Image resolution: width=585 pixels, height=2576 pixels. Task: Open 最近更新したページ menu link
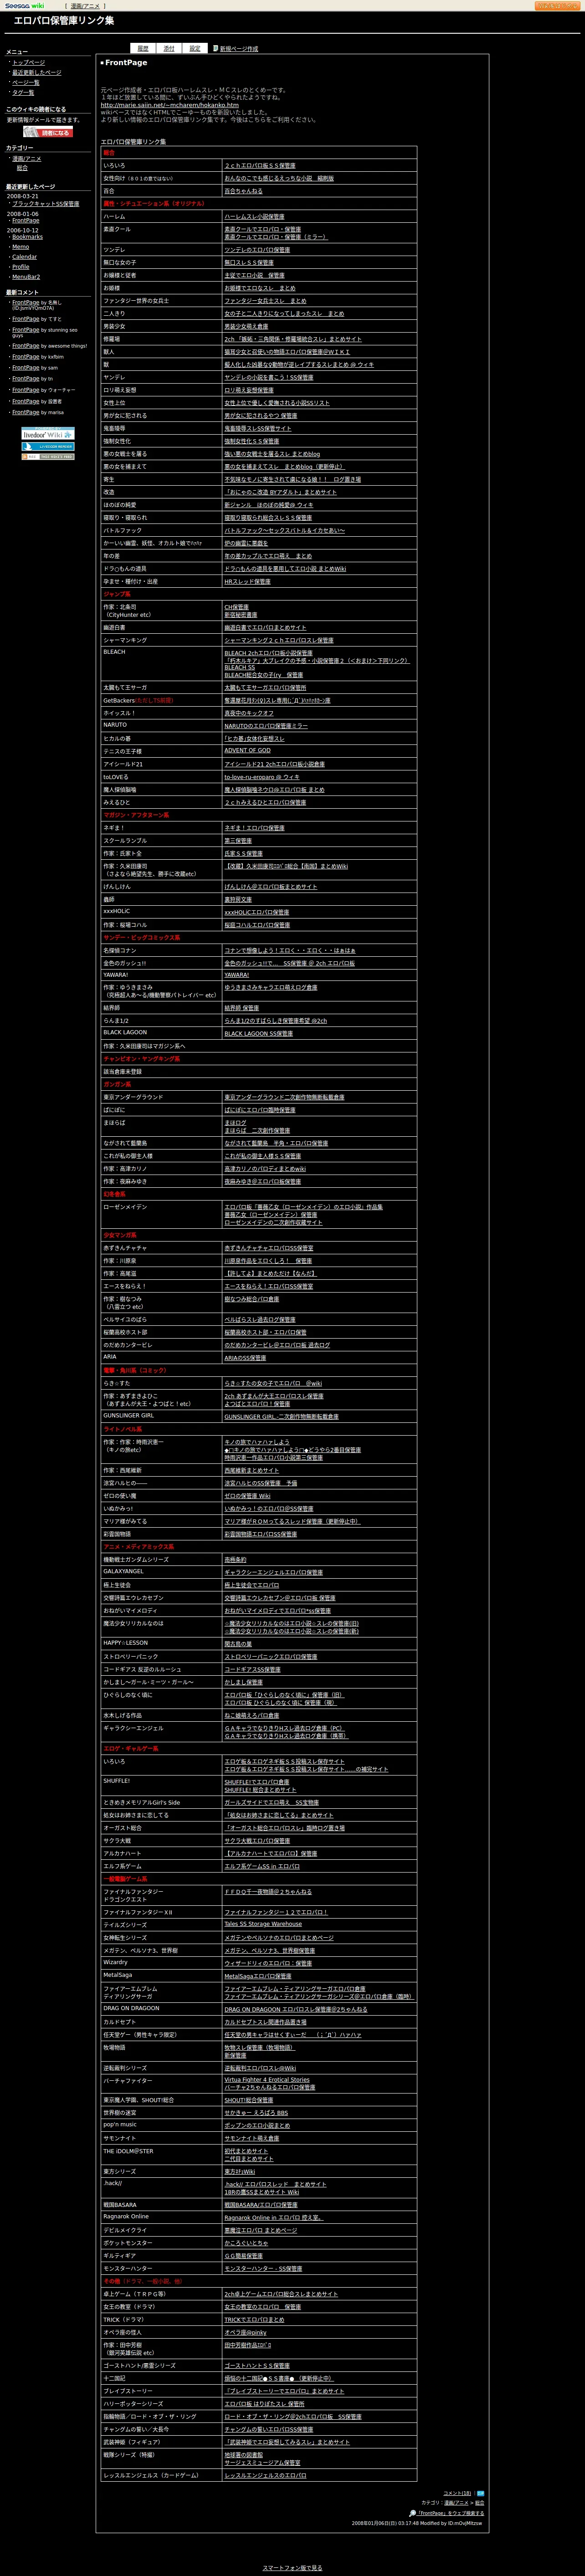pos(36,72)
